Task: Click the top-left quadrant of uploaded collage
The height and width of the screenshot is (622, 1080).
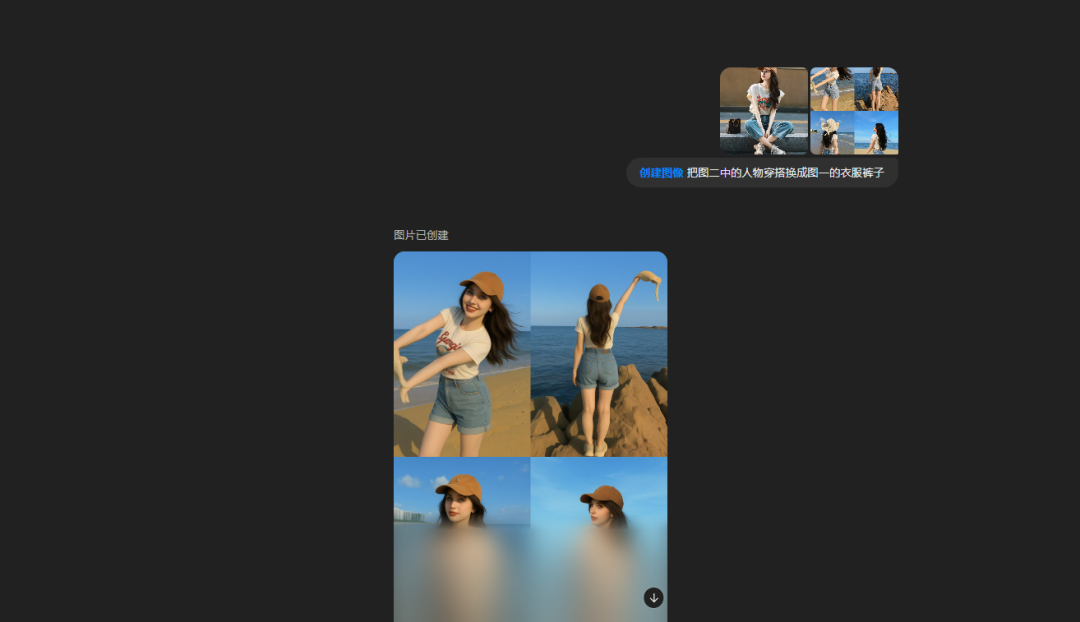Action: [831, 88]
